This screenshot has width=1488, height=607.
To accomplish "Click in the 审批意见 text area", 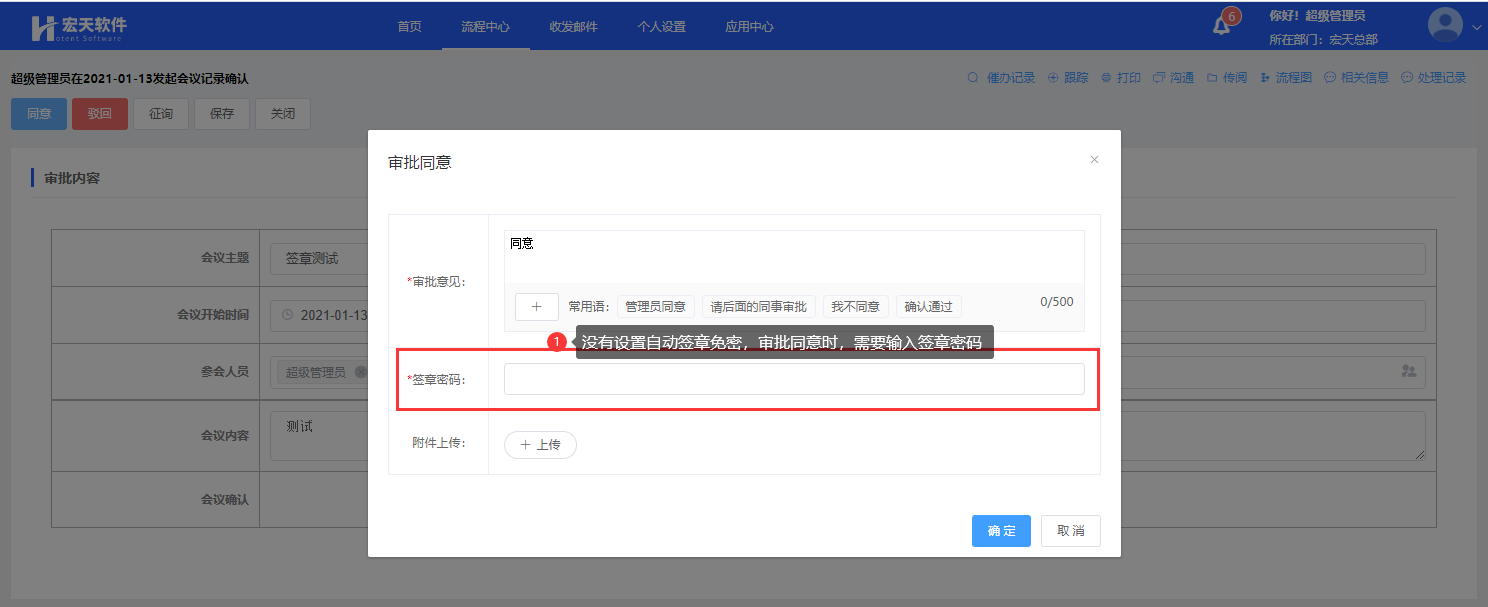I will click(x=793, y=257).
